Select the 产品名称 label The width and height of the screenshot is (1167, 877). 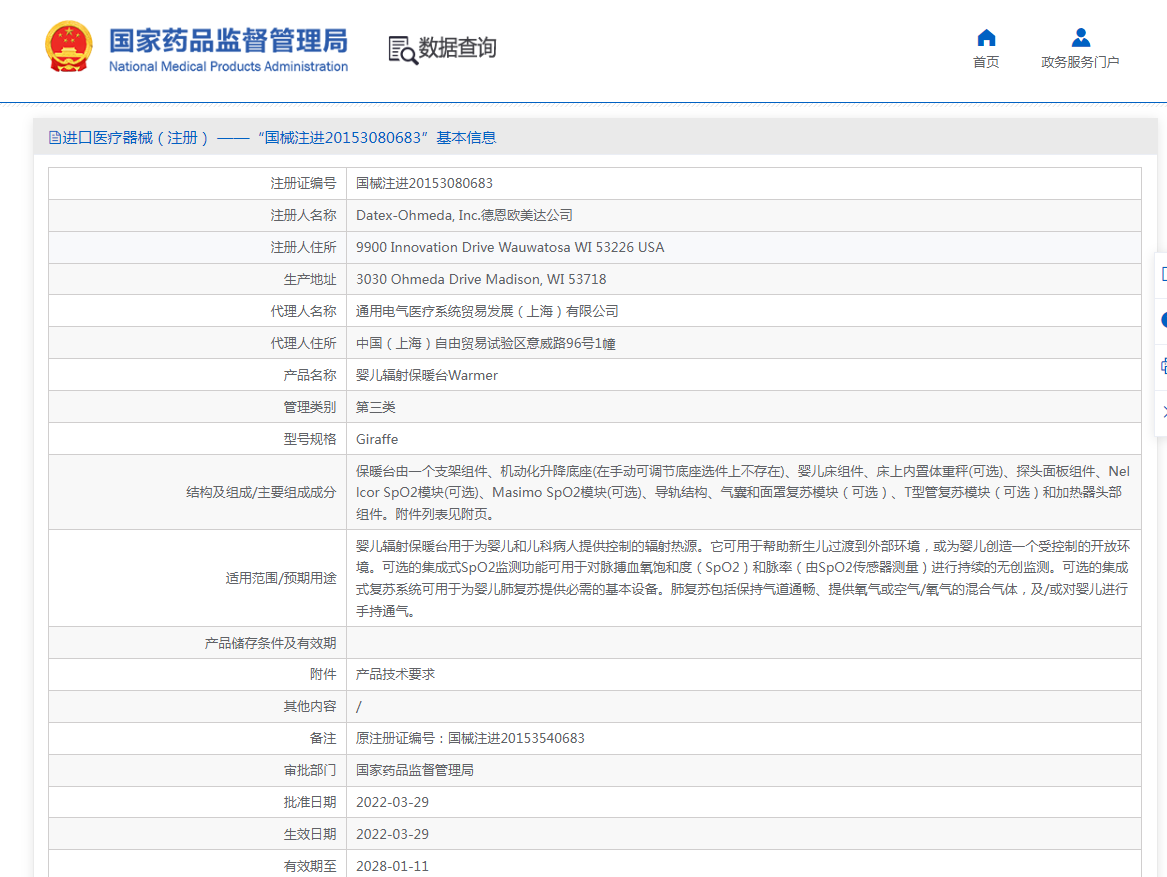(310, 375)
